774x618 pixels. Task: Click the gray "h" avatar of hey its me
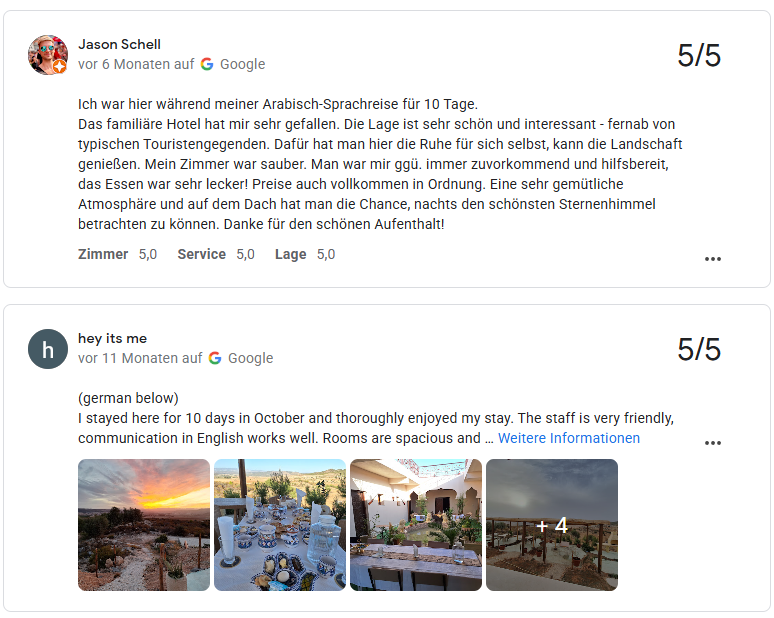47,349
